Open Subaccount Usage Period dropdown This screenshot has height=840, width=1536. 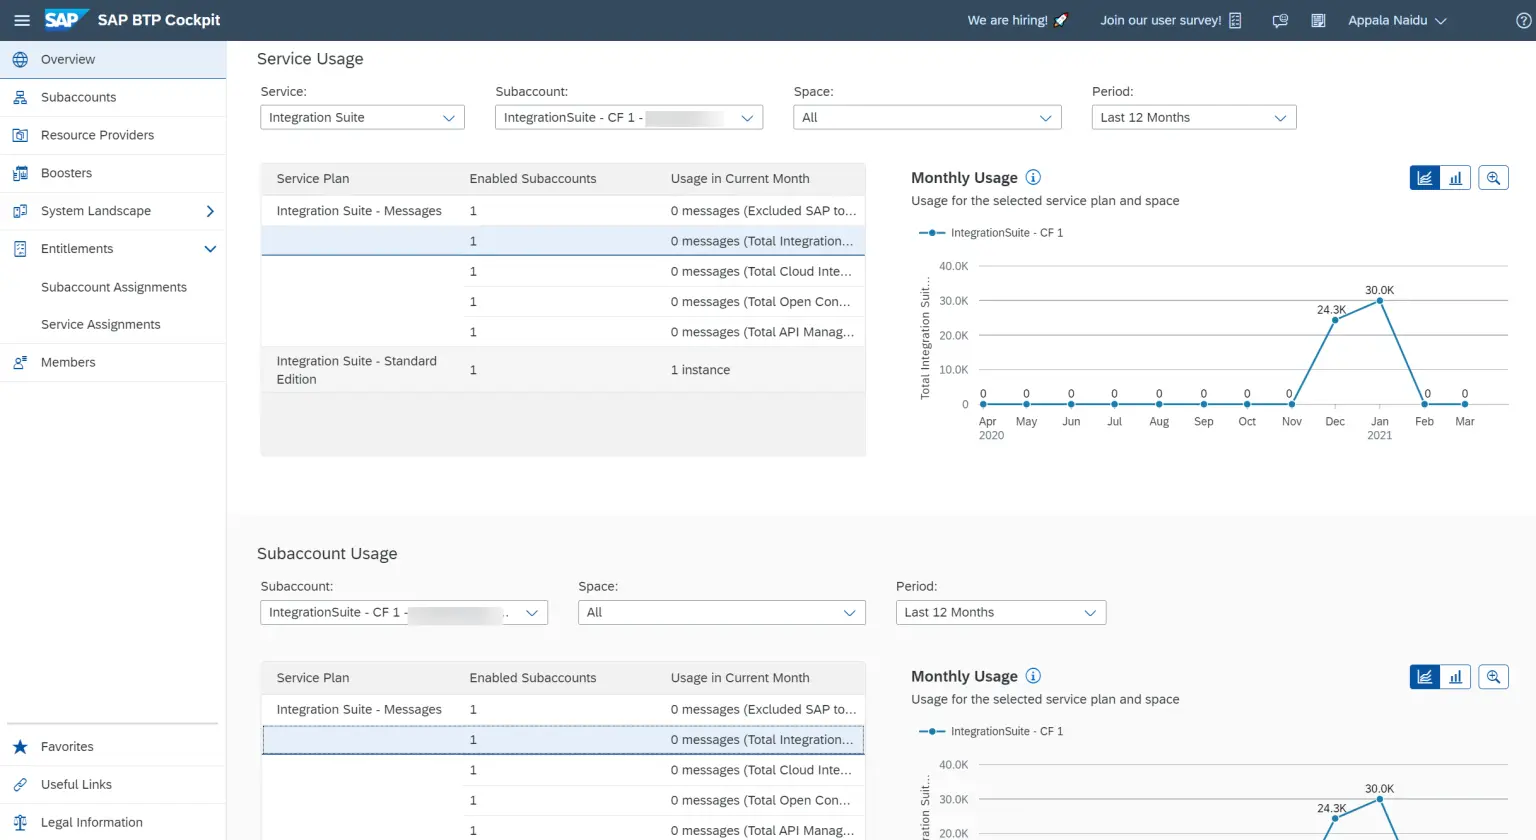click(1001, 612)
